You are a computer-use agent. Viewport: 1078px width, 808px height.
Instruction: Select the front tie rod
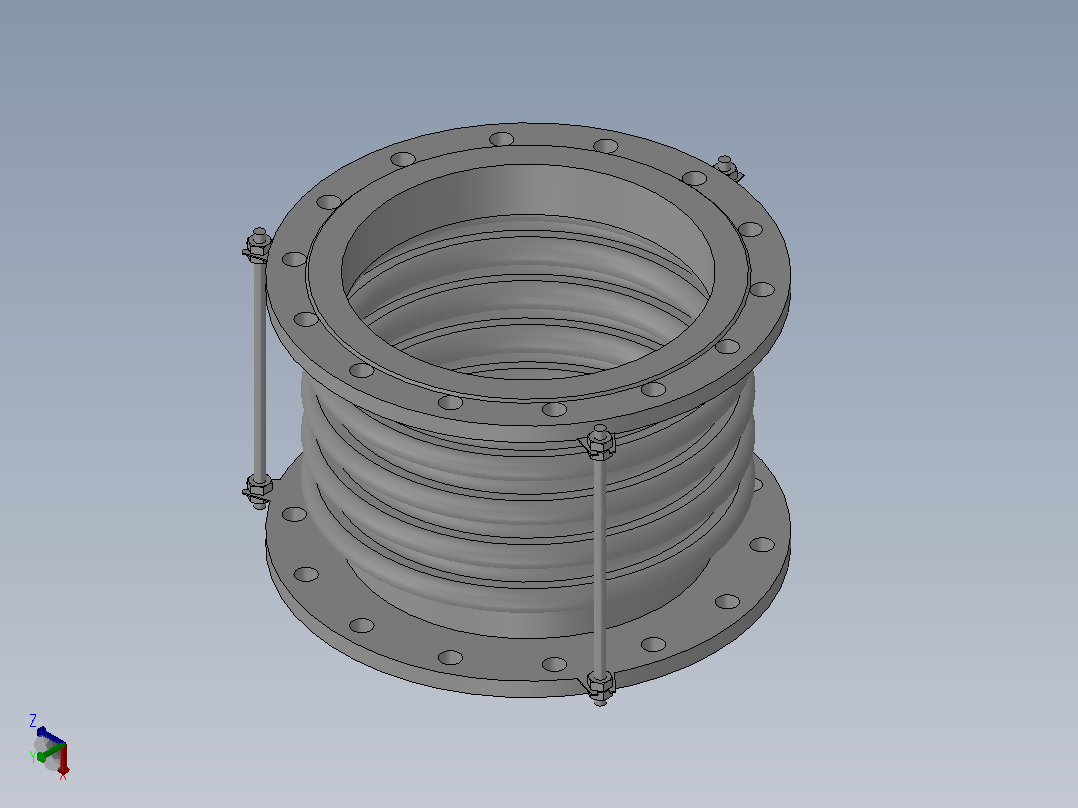pos(600,565)
